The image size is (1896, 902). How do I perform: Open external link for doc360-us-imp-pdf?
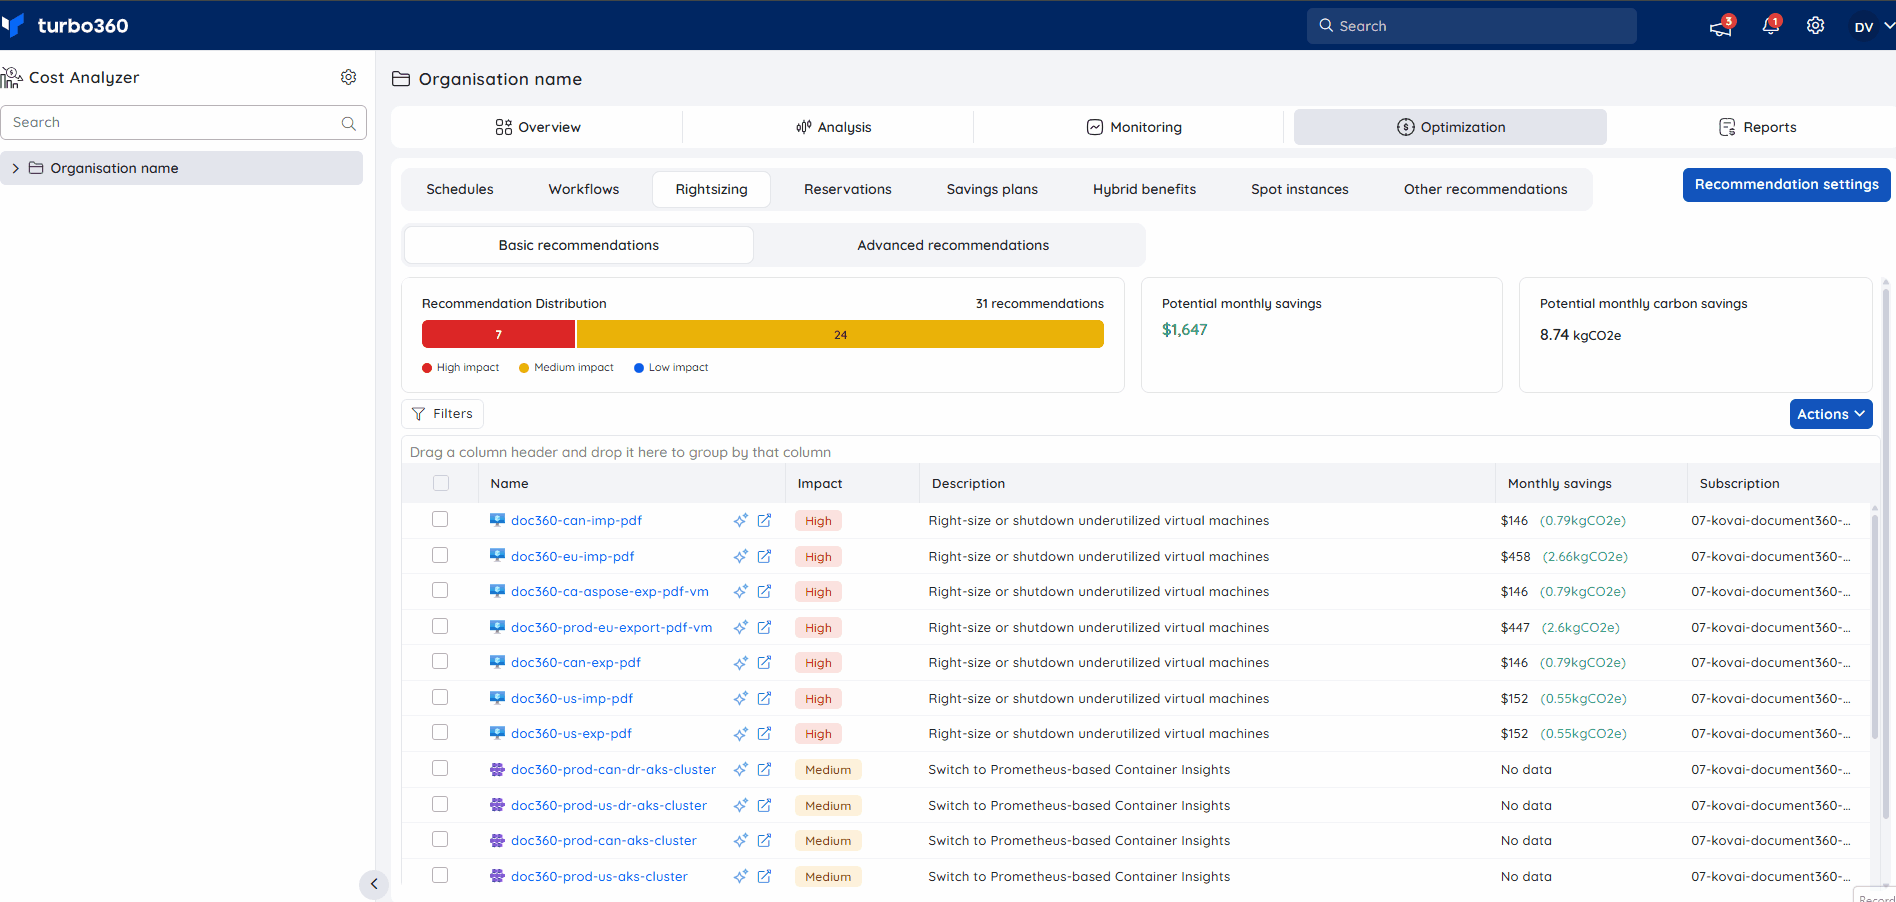point(764,699)
